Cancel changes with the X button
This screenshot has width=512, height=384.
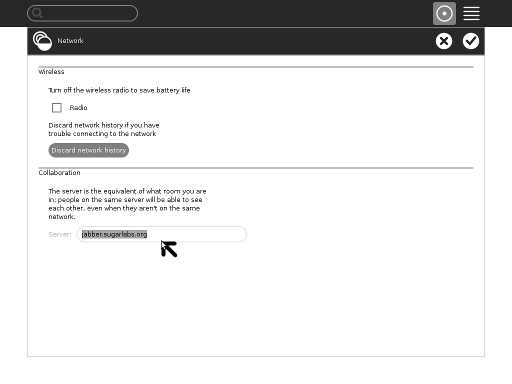pos(444,41)
